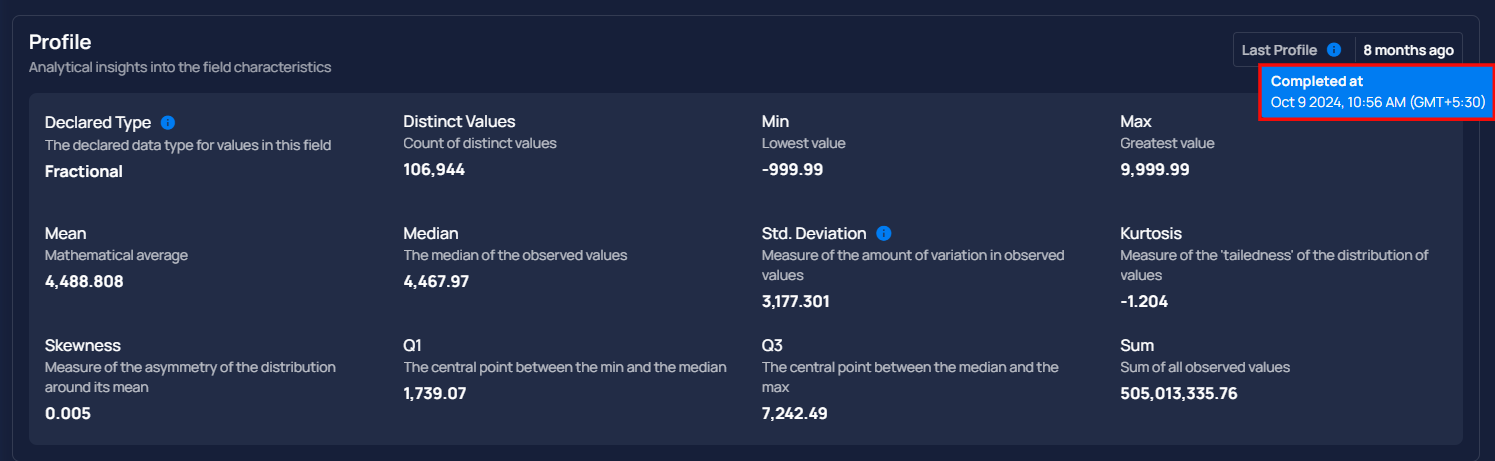The height and width of the screenshot is (461, 1495).
Task: Click the Skewness value 0.005
Action: click(68, 413)
